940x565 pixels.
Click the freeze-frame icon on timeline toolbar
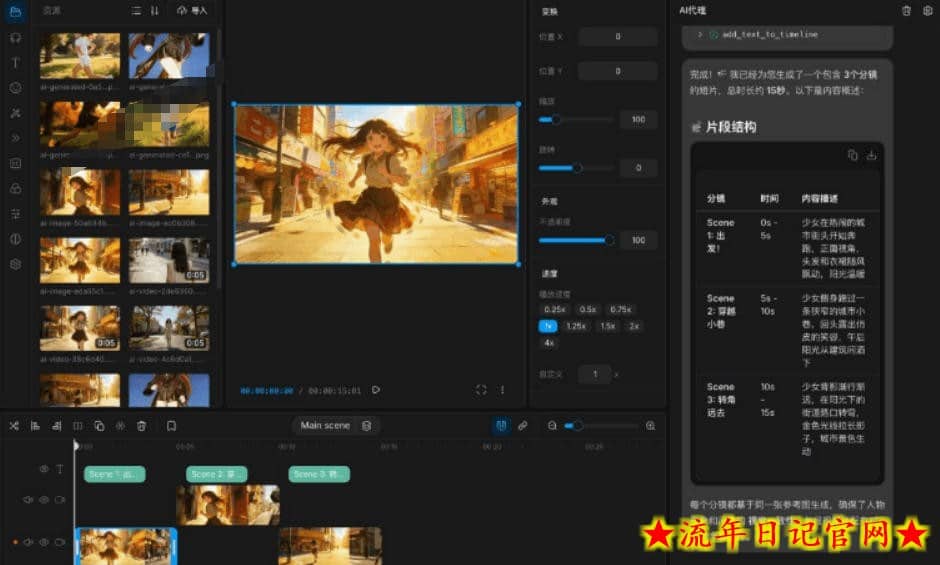[x=120, y=426]
